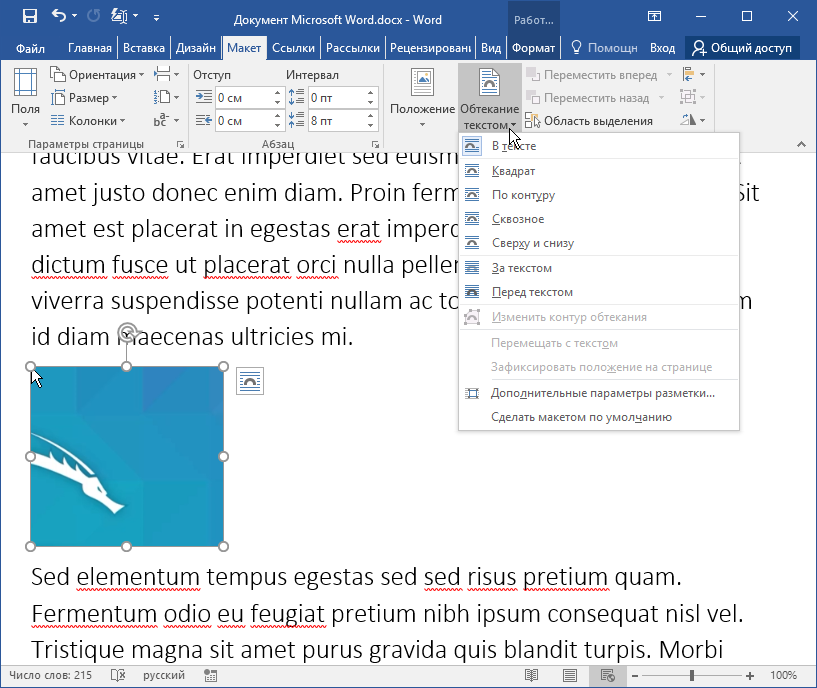
Task: Collapse the ribbon with the chevron
Action: (x=801, y=144)
